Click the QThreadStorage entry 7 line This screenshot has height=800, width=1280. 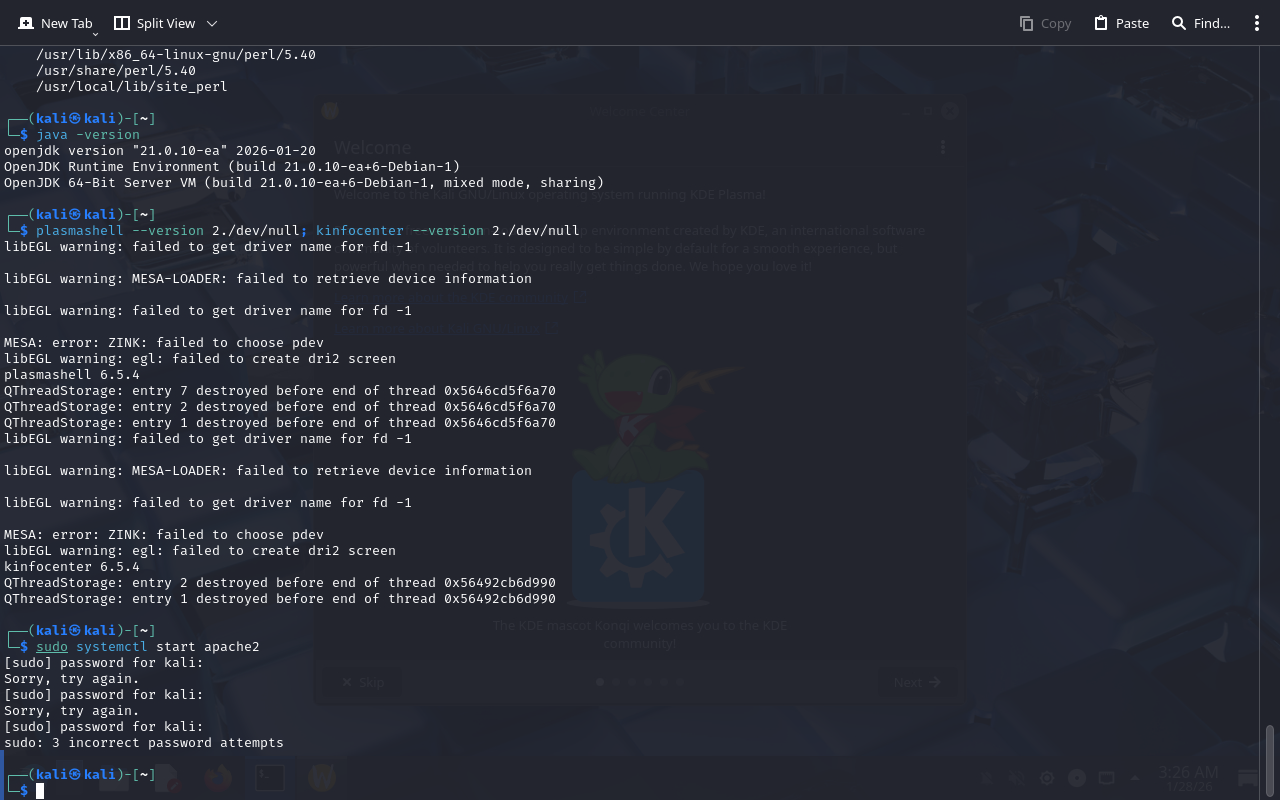pyautogui.click(x=280, y=391)
